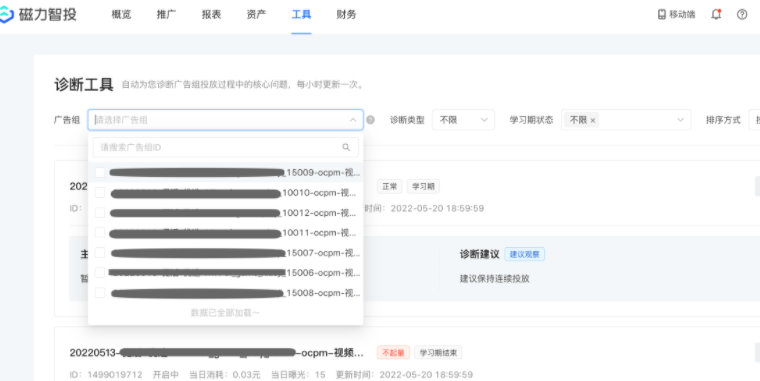Click the 正常 status tag
The image size is (760, 381).
pos(390,186)
